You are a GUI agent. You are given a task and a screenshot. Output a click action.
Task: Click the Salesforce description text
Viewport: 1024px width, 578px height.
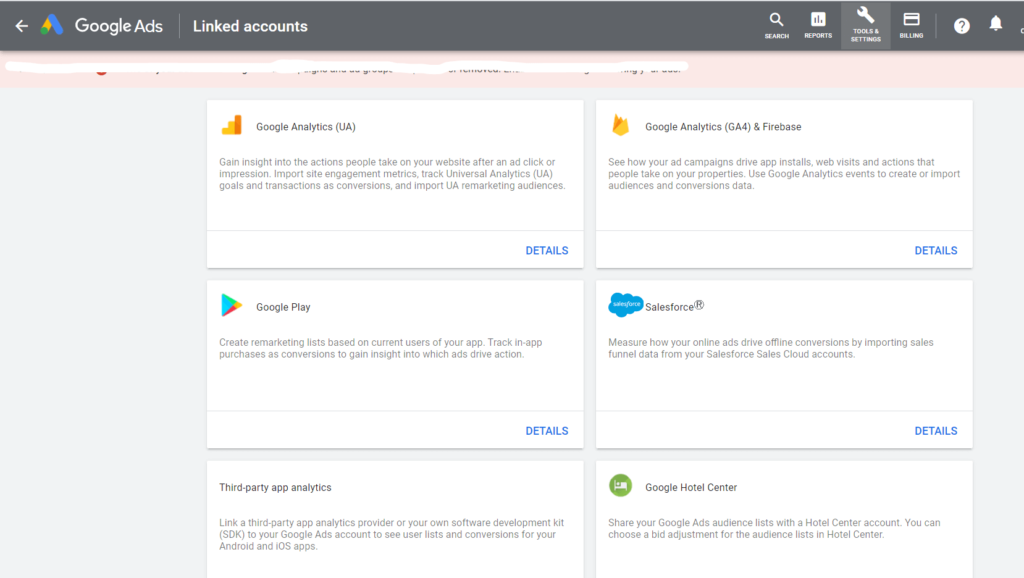click(x=771, y=348)
